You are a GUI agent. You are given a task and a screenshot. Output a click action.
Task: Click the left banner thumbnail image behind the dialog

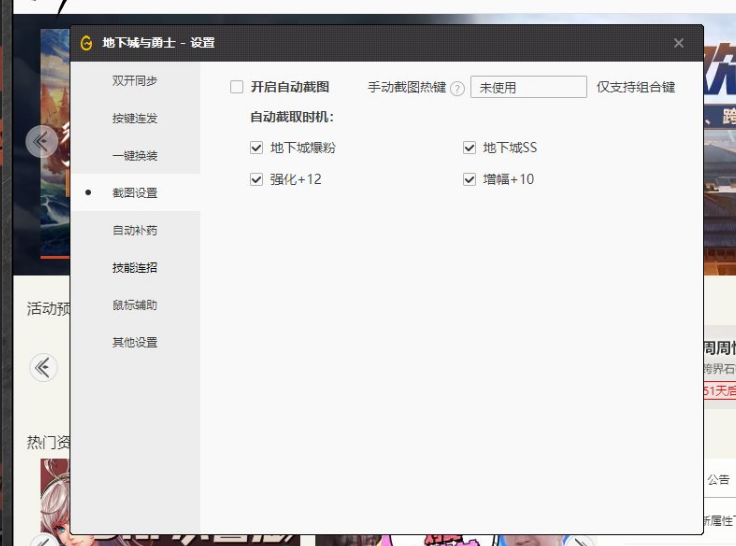[x=55, y=143]
